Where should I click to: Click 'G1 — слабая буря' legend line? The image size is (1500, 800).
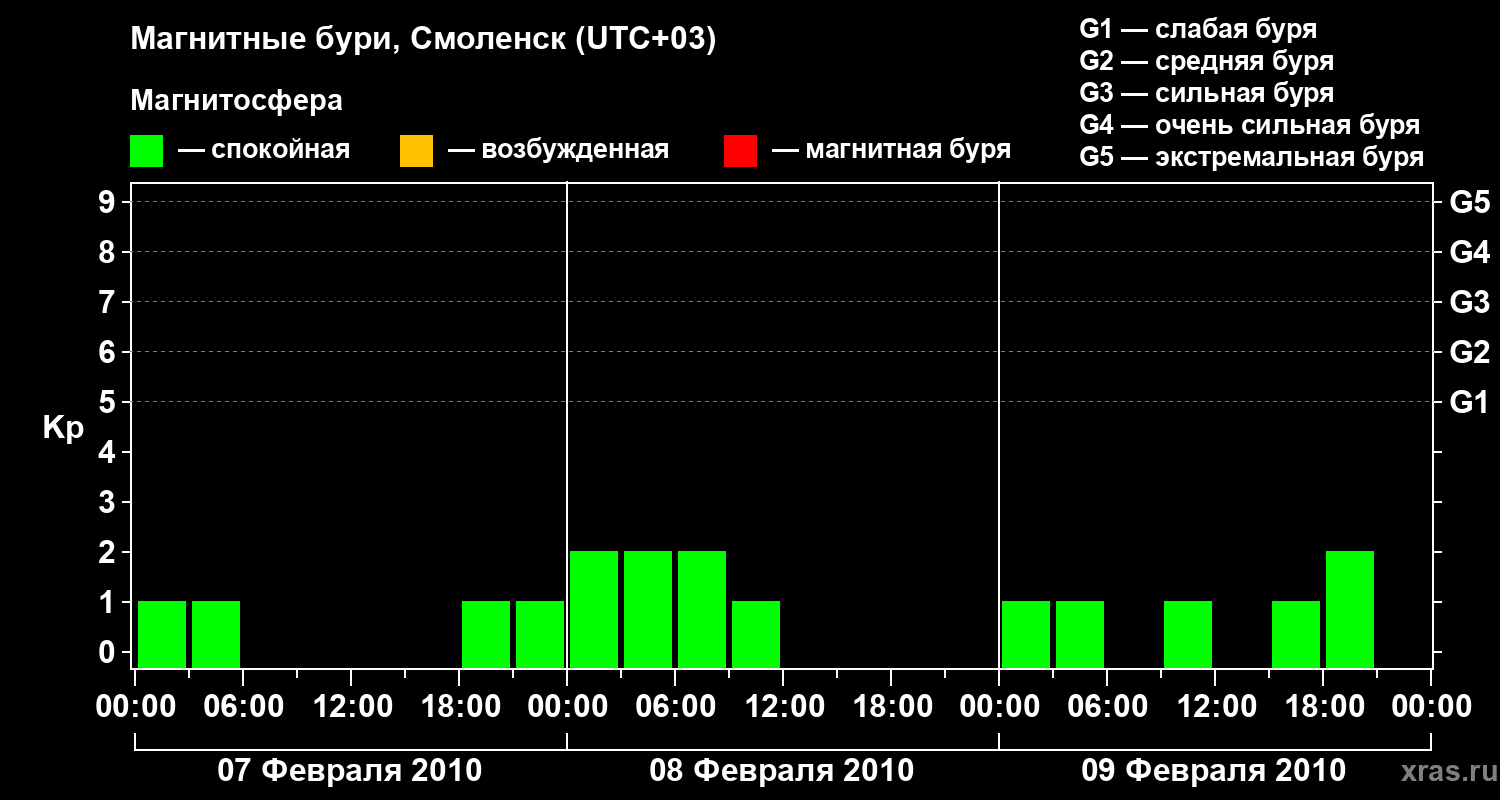1198,29
